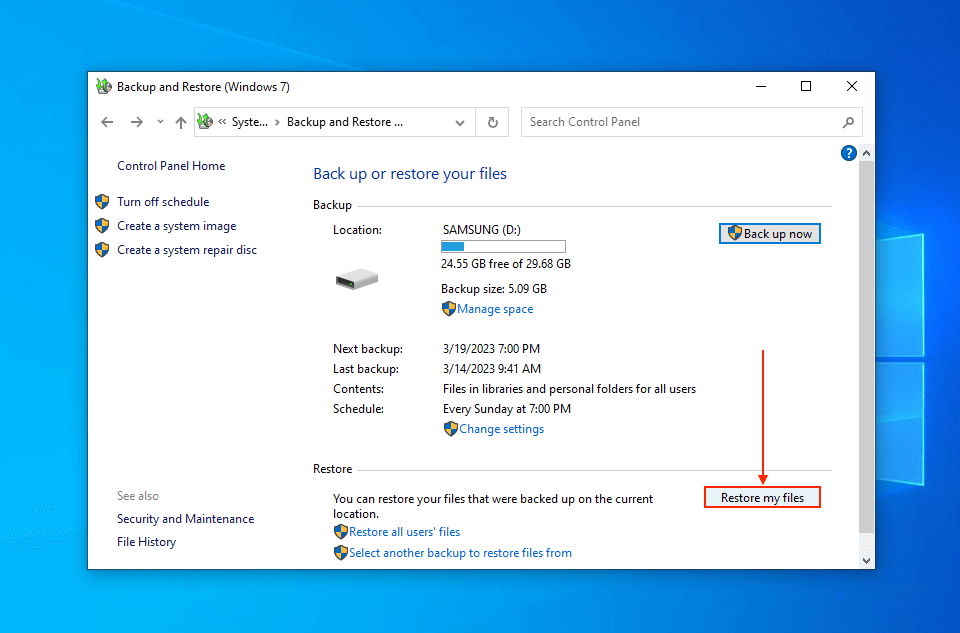Click the disk space usage bar
Viewport: 960px width, 633px height.
503,246
